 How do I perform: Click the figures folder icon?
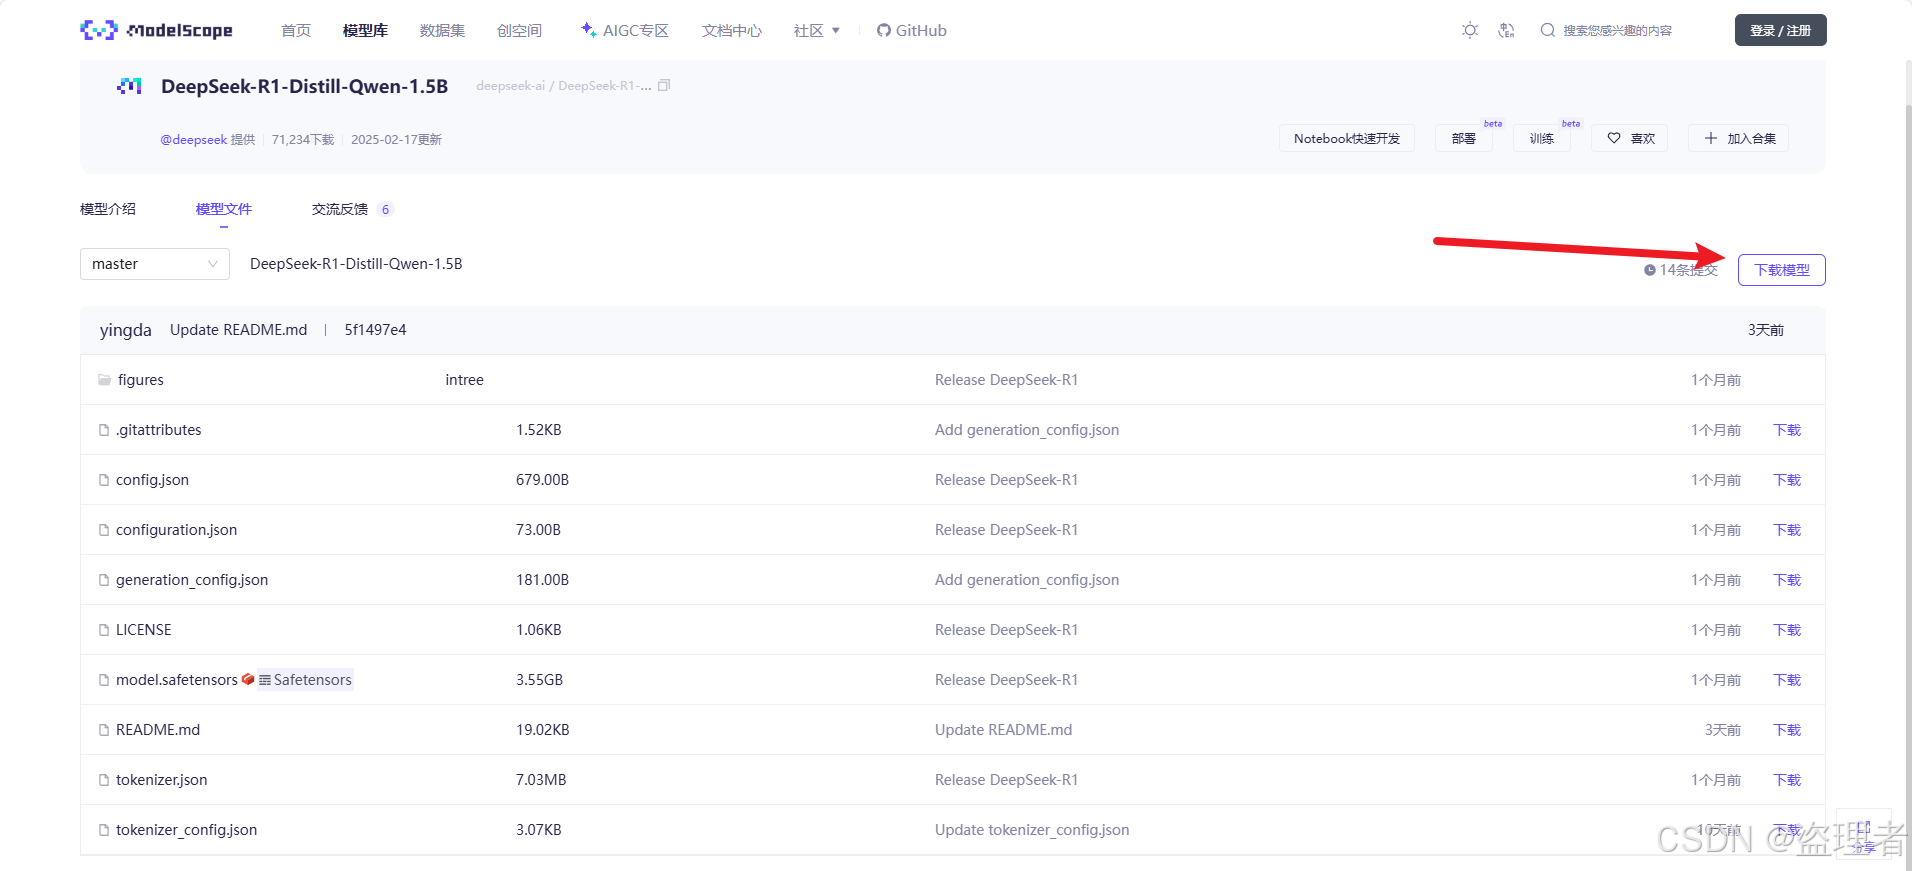(x=104, y=380)
